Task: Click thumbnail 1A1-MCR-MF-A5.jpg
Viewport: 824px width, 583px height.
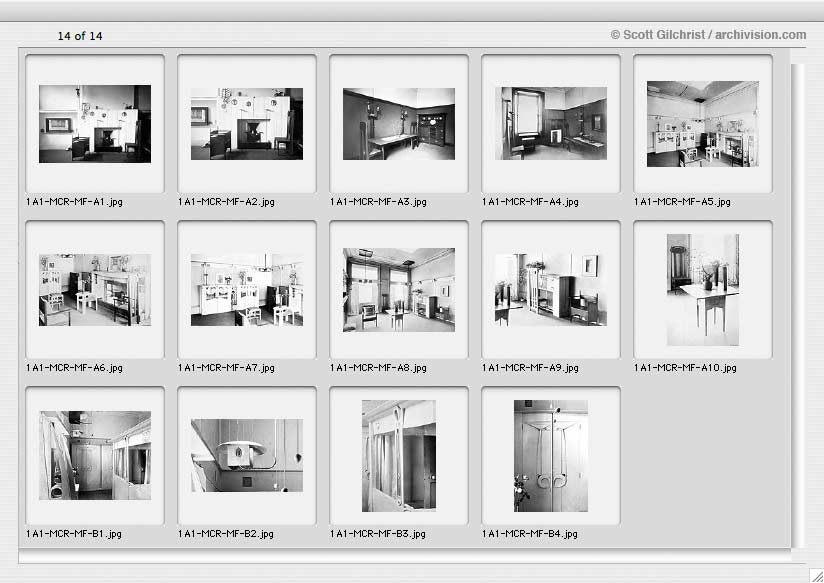Action: pyautogui.click(x=703, y=124)
